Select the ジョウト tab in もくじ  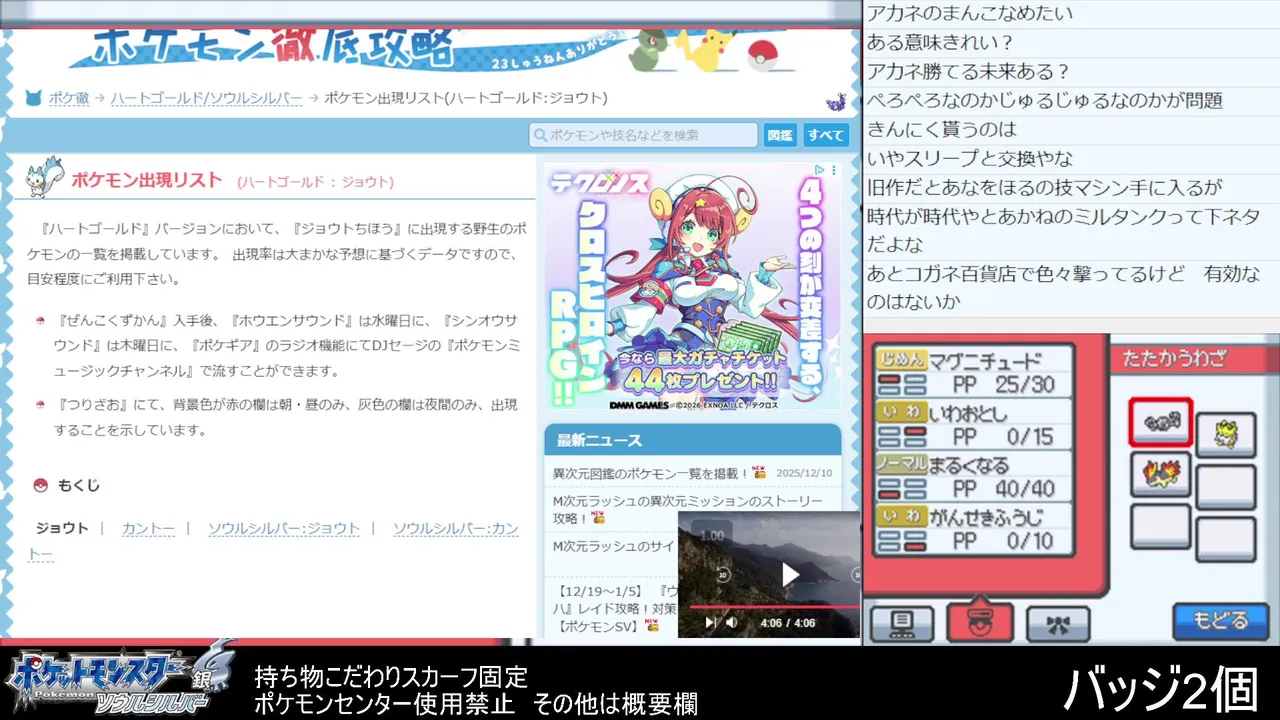pos(62,528)
